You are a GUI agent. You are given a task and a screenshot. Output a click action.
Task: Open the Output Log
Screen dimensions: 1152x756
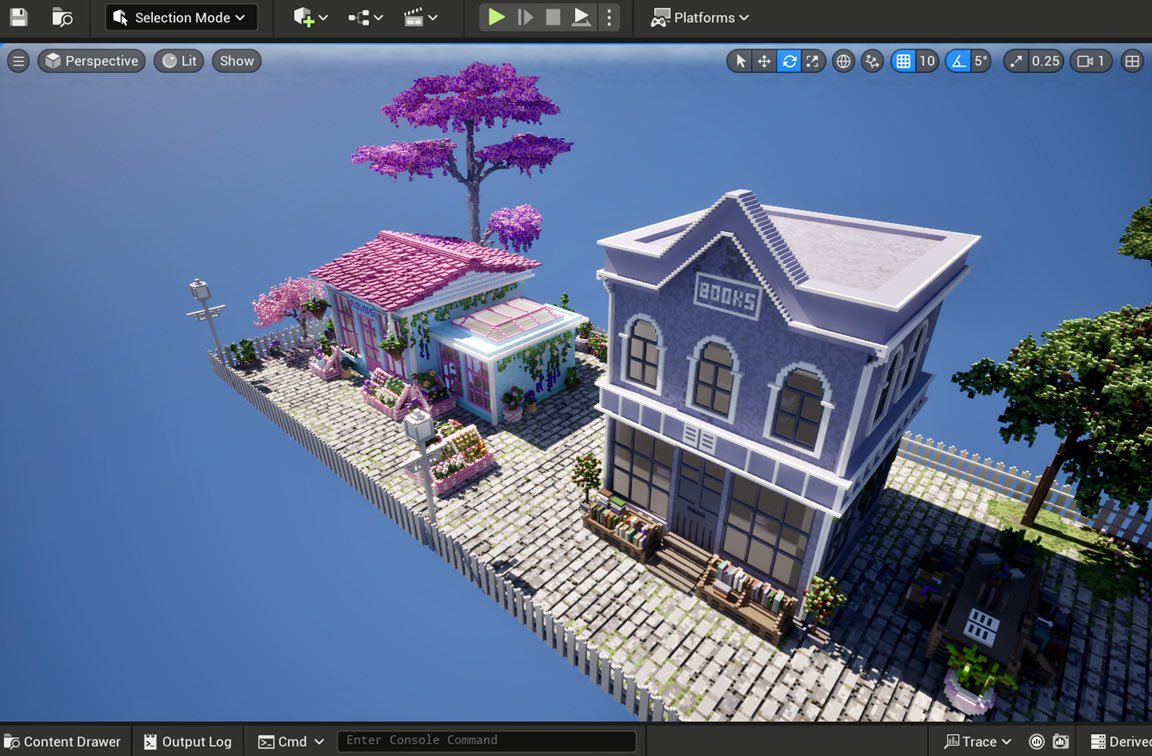tap(188, 741)
